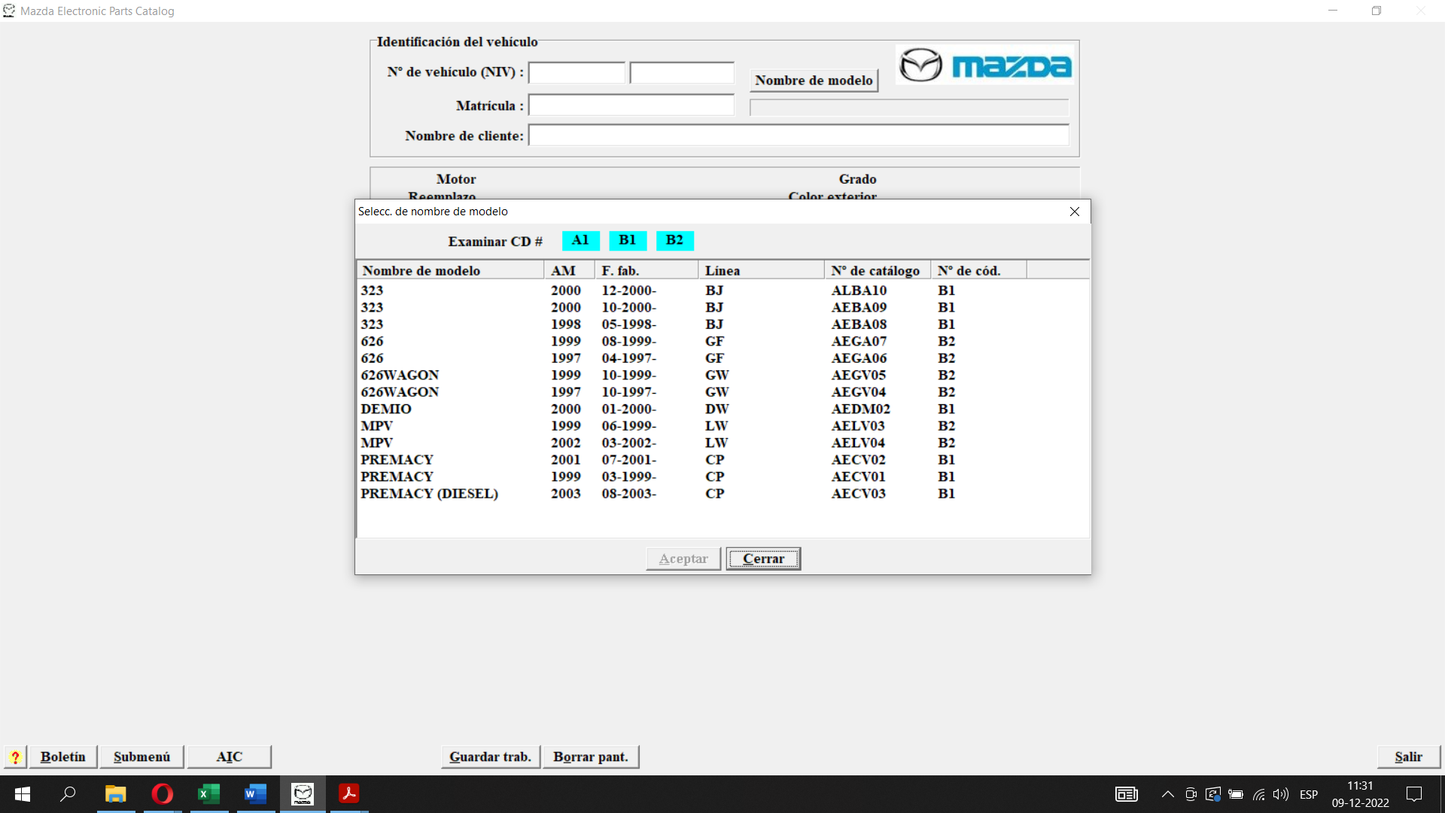Switch to Excel in taskbar

(x=209, y=794)
